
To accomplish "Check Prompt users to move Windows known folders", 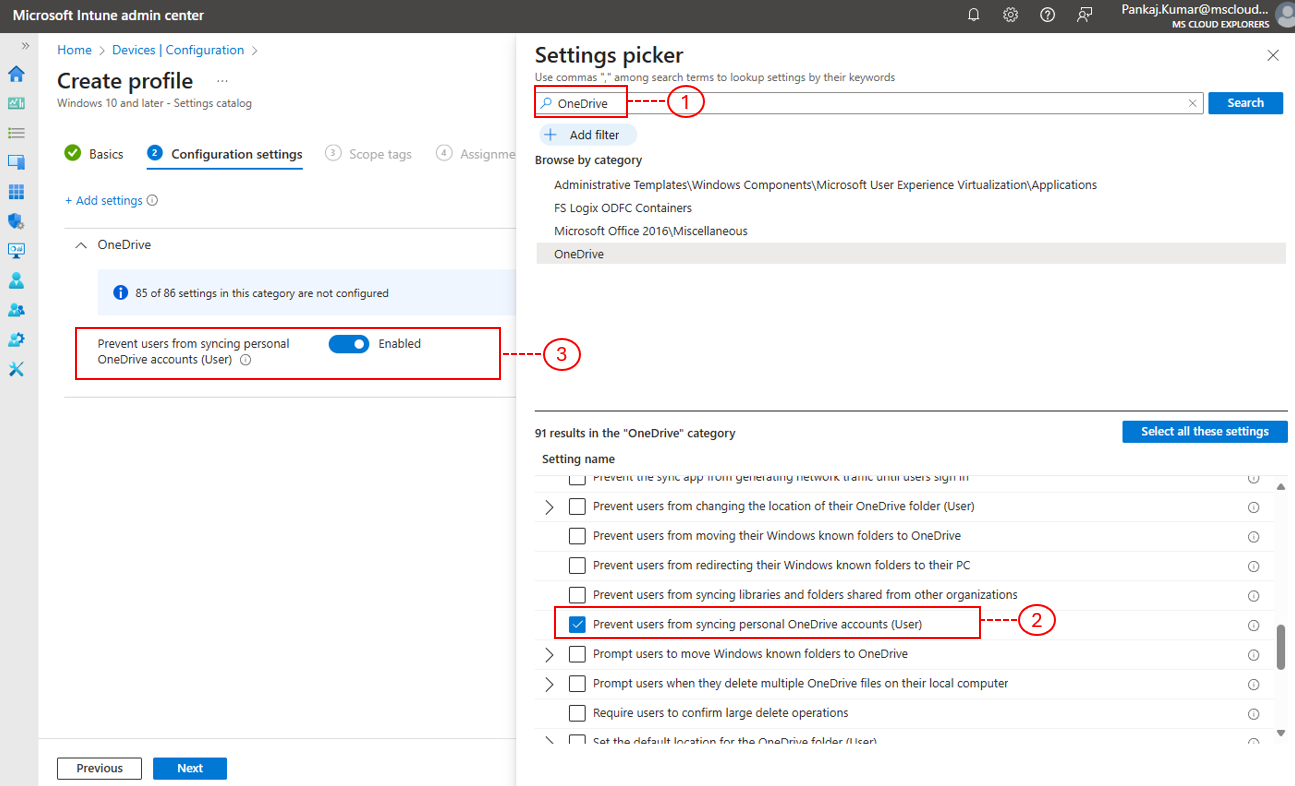I will [577, 654].
